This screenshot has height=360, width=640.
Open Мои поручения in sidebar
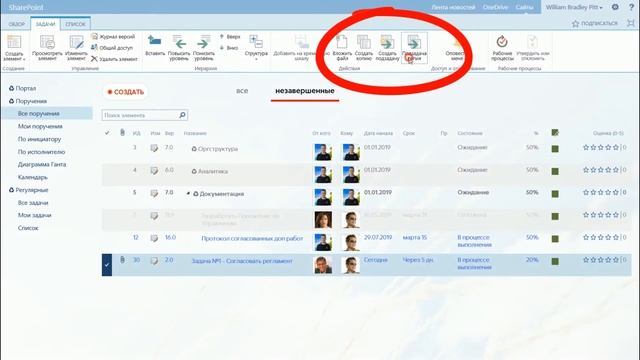(x=40, y=126)
